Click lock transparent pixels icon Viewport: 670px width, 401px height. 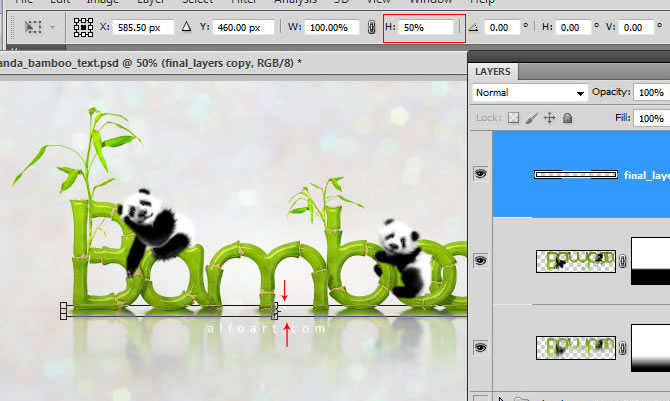click(x=513, y=118)
